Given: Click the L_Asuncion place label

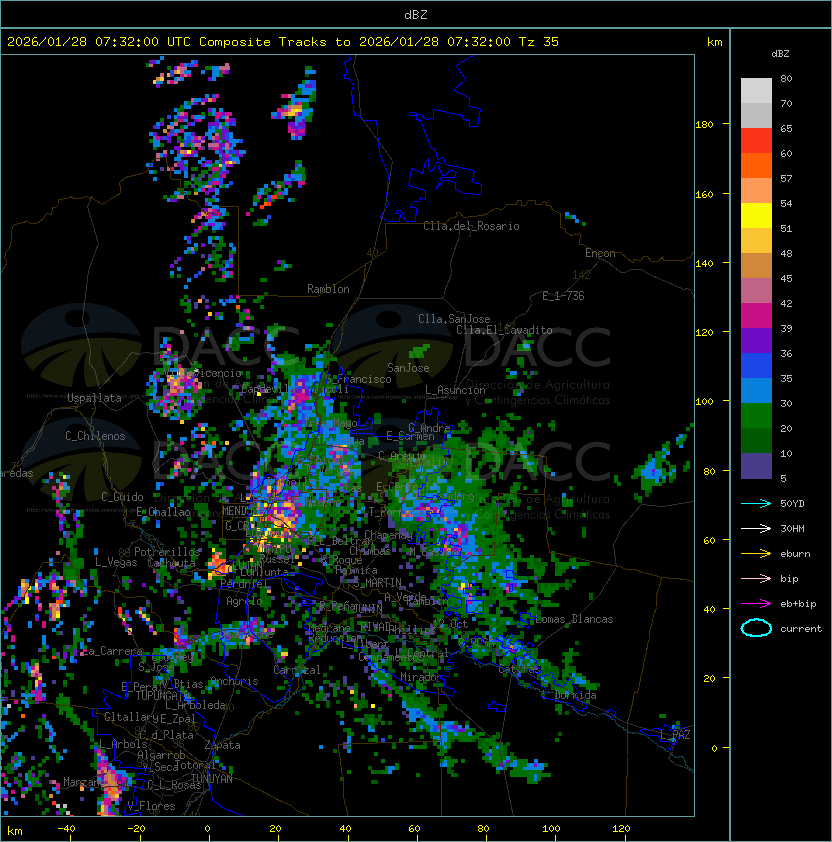Looking at the screenshot, I should point(455,390).
